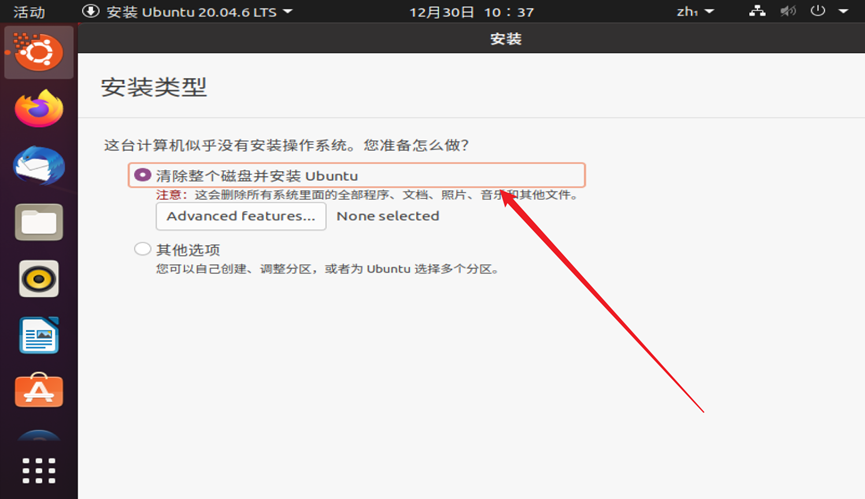The height and width of the screenshot is (499, 865).
Task: Open the Ubuntu installer icon in the dock
Action: tap(39, 52)
